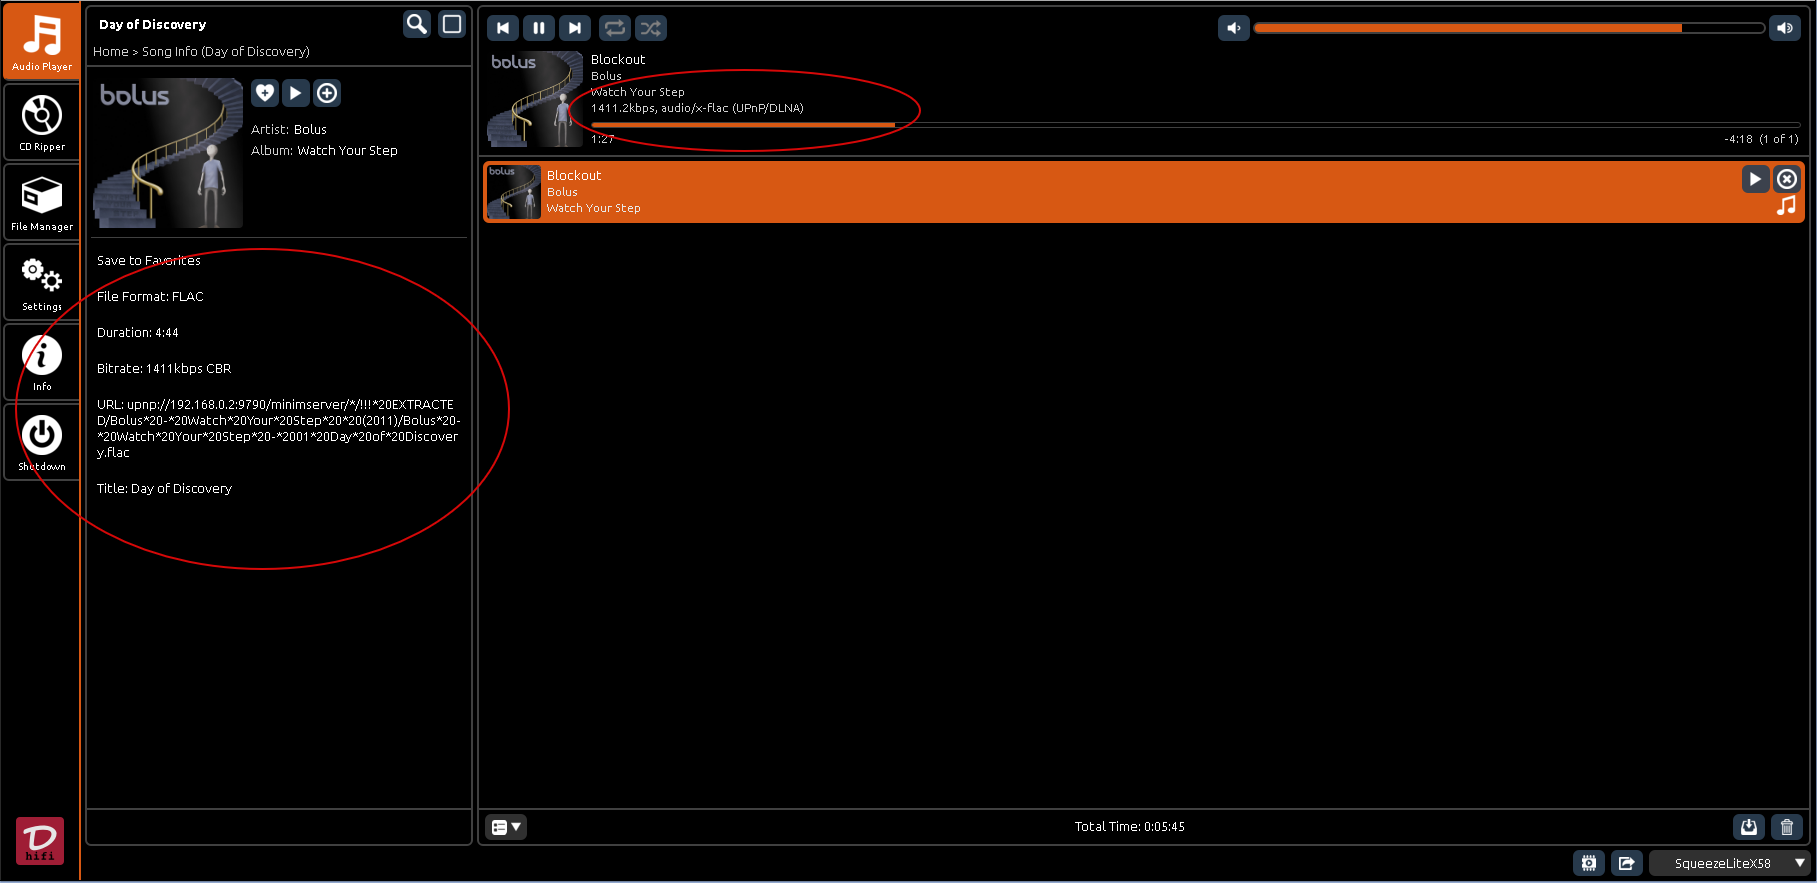Click the remaining time -4:18 readout
Screen dimensions: 1817x883
point(1738,139)
